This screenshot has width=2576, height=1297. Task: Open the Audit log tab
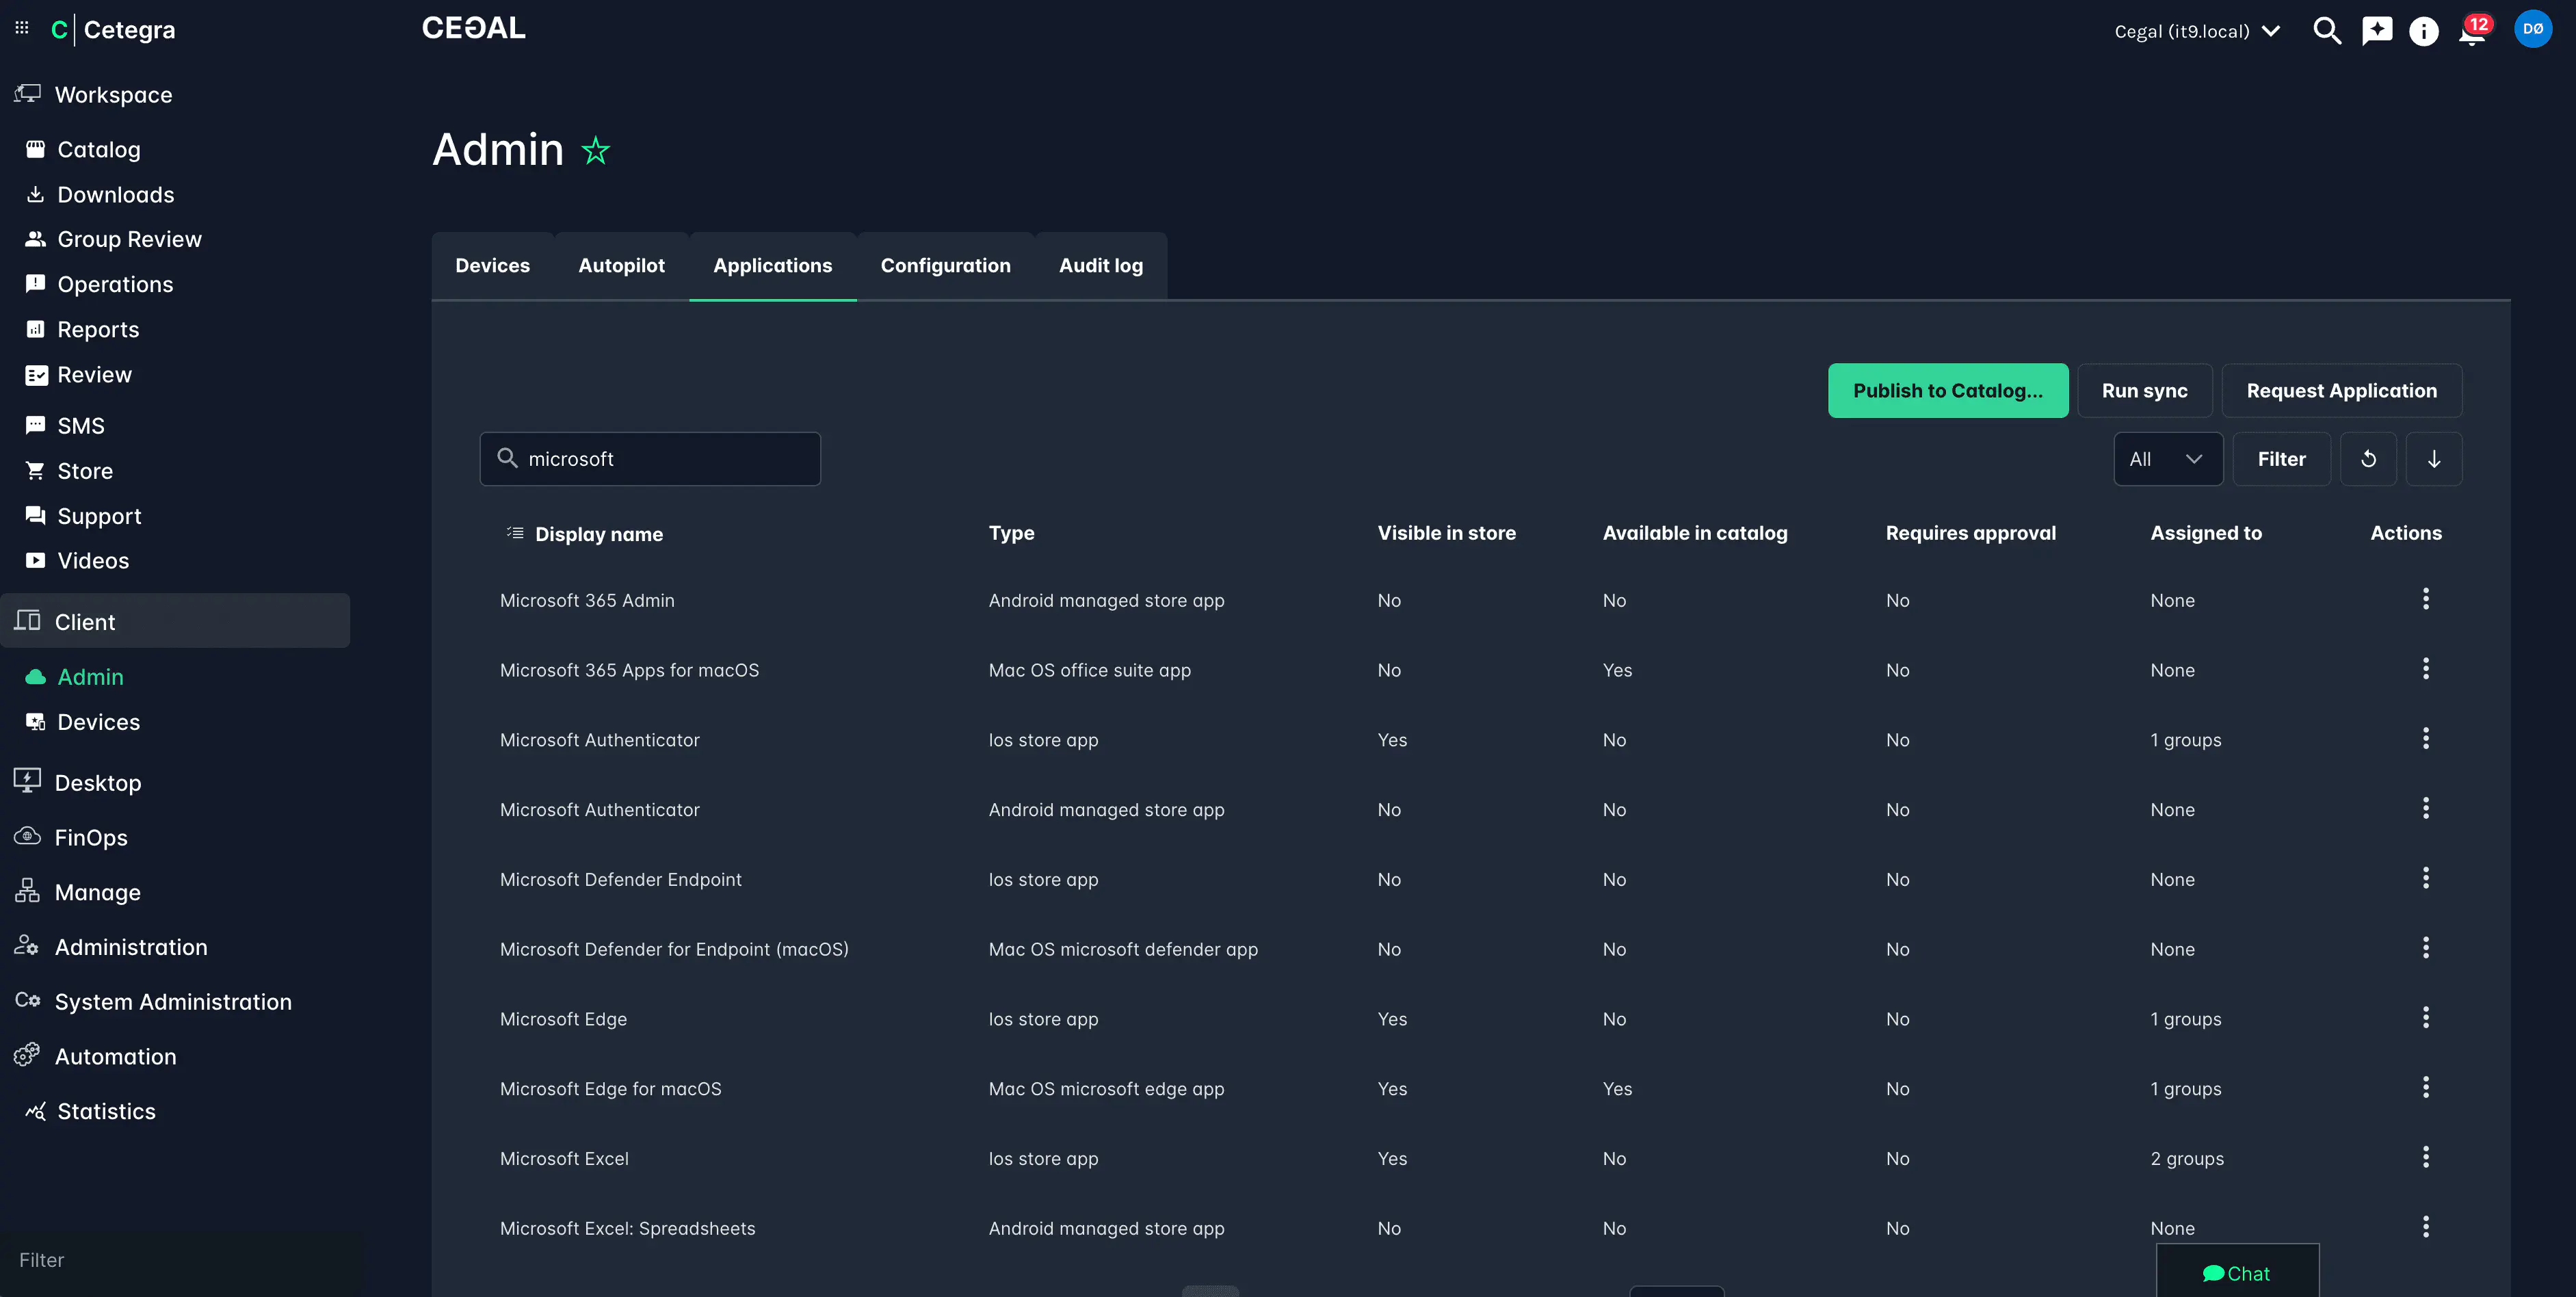tap(1100, 266)
